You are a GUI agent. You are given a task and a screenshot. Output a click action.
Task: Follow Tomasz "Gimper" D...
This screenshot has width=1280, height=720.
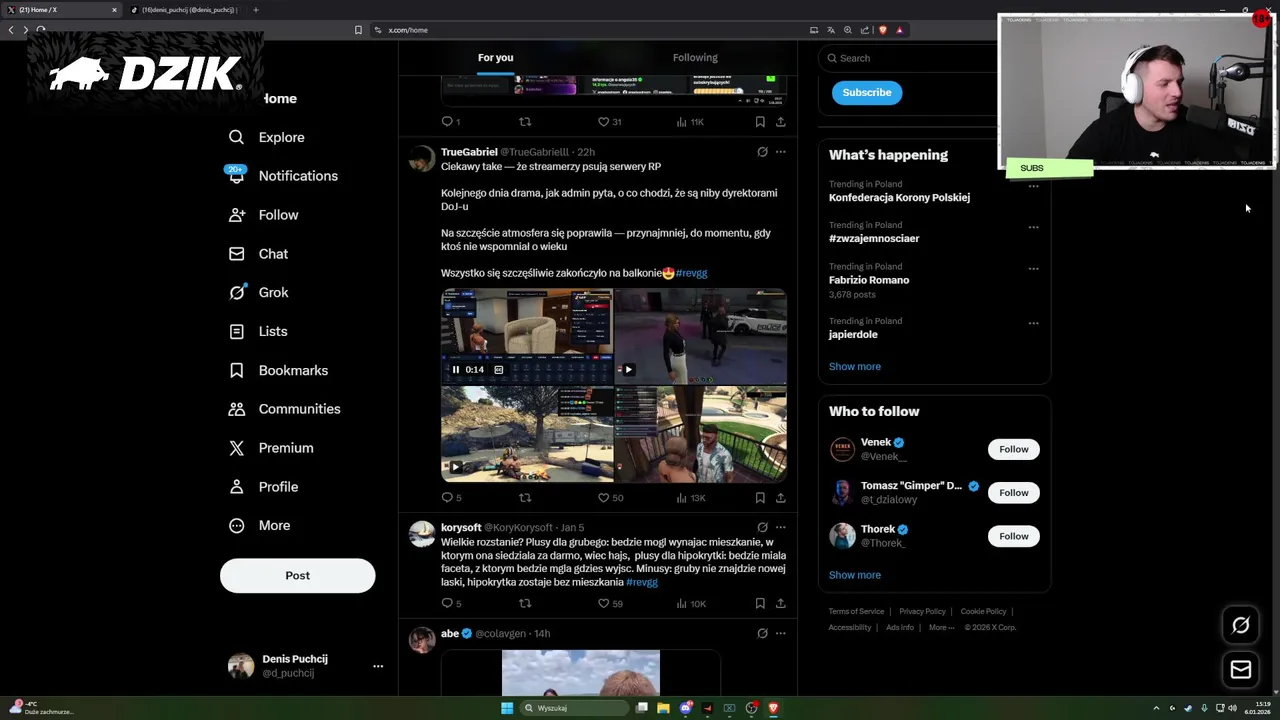click(1013, 493)
